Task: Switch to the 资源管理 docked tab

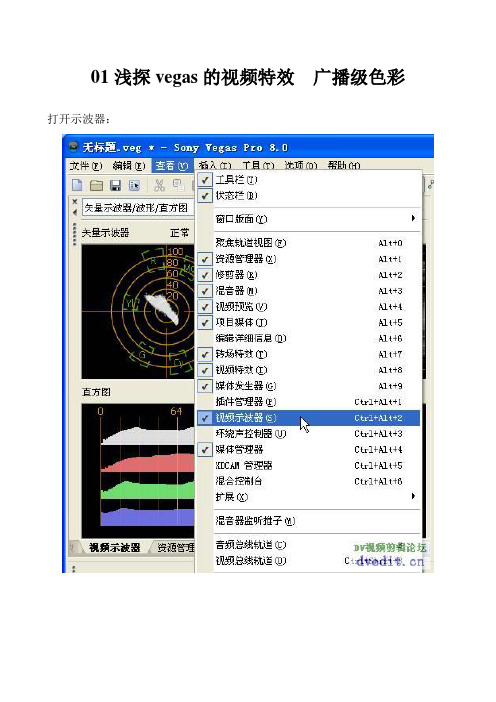Action: pyautogui.click(x=175, y=547)
